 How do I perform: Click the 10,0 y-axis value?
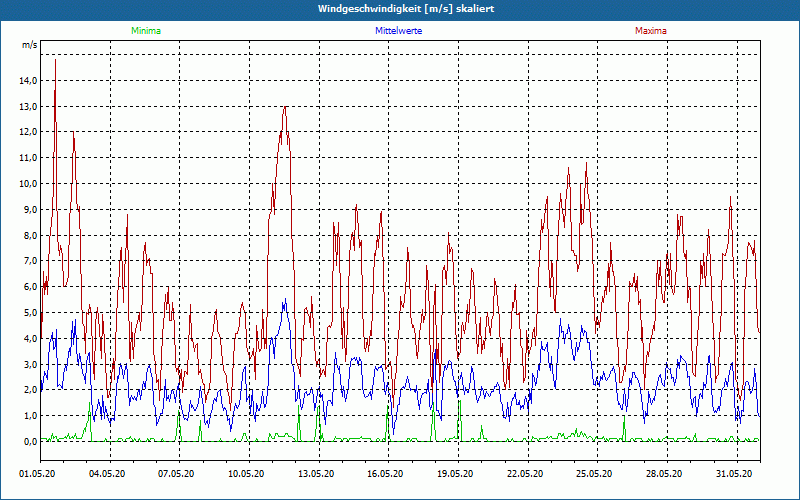[x=29, y=184]
